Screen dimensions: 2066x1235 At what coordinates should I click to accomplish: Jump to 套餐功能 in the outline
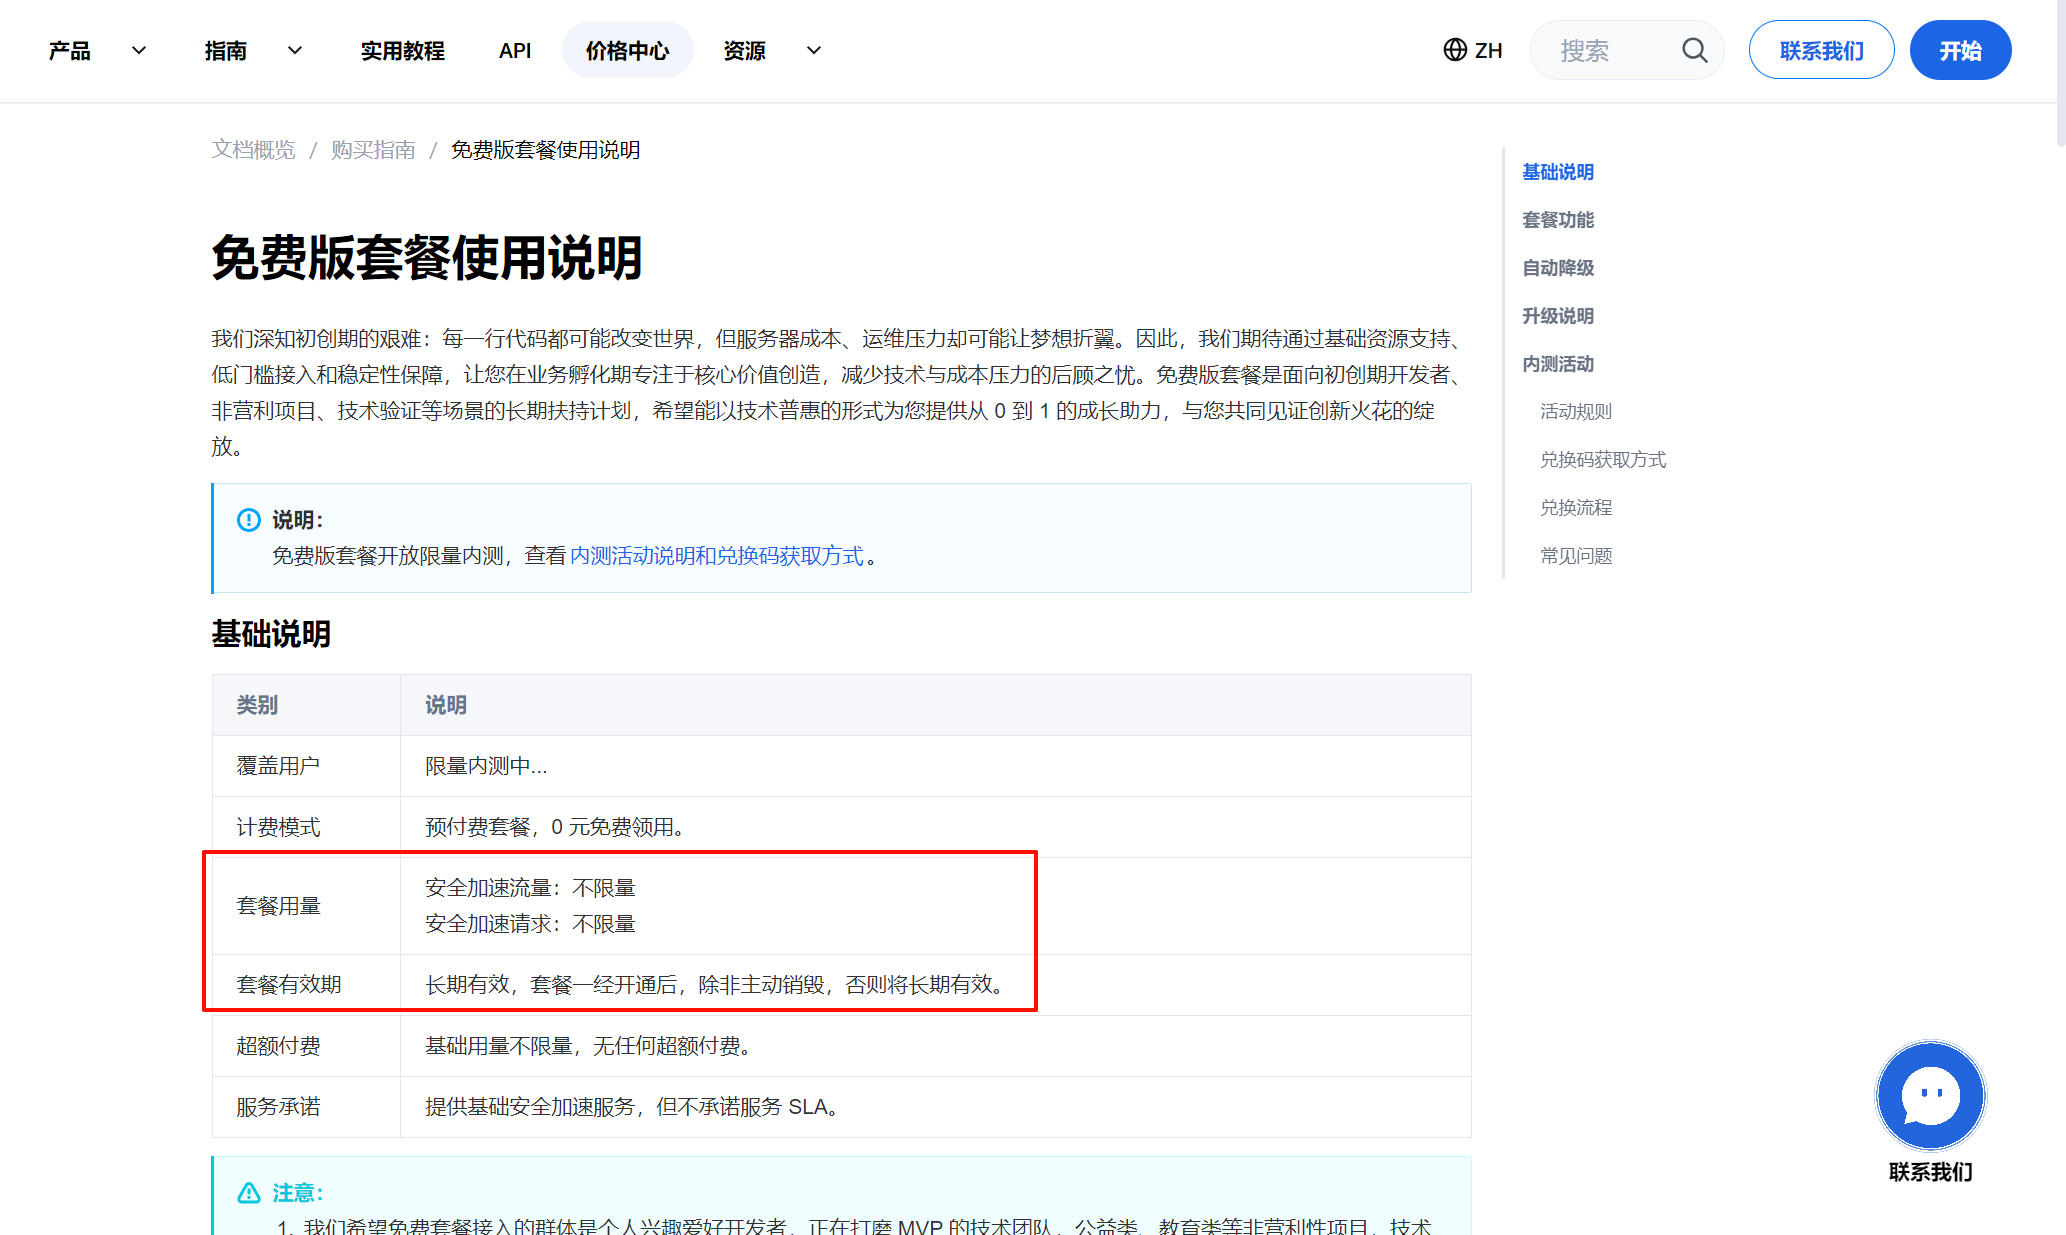[1558, 220]
